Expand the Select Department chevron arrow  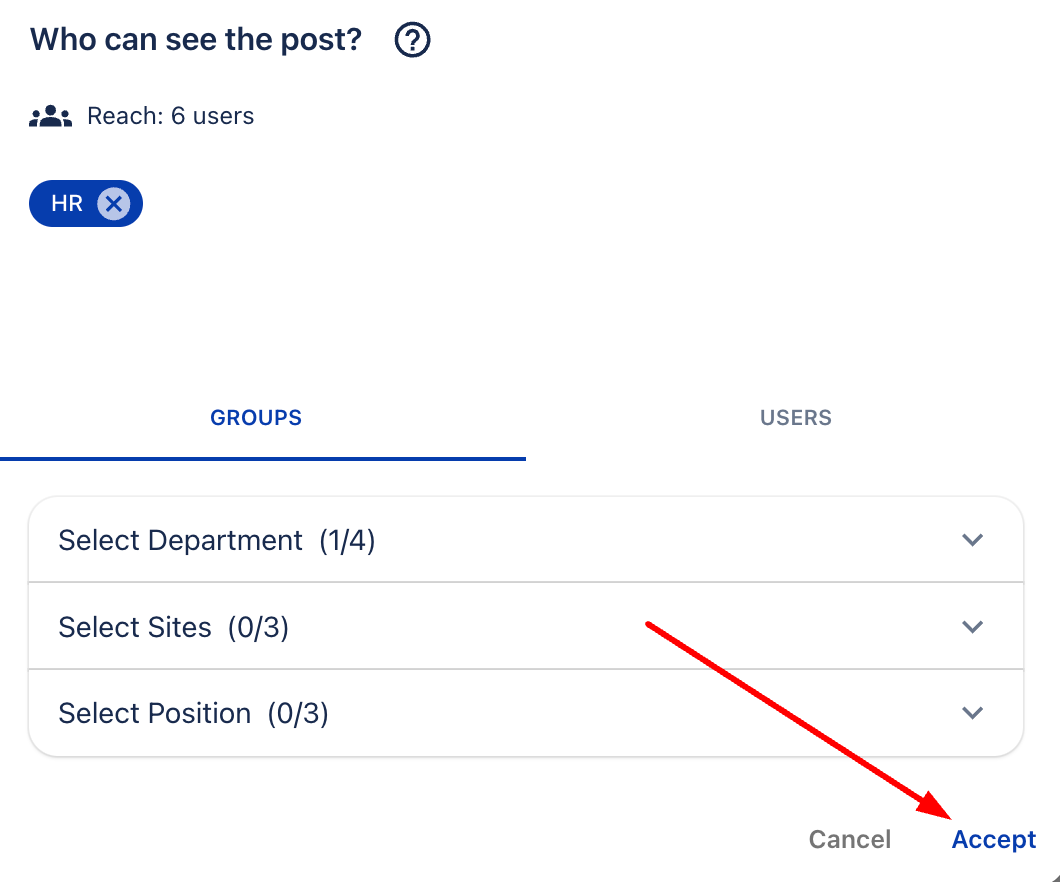click(972, 540)
